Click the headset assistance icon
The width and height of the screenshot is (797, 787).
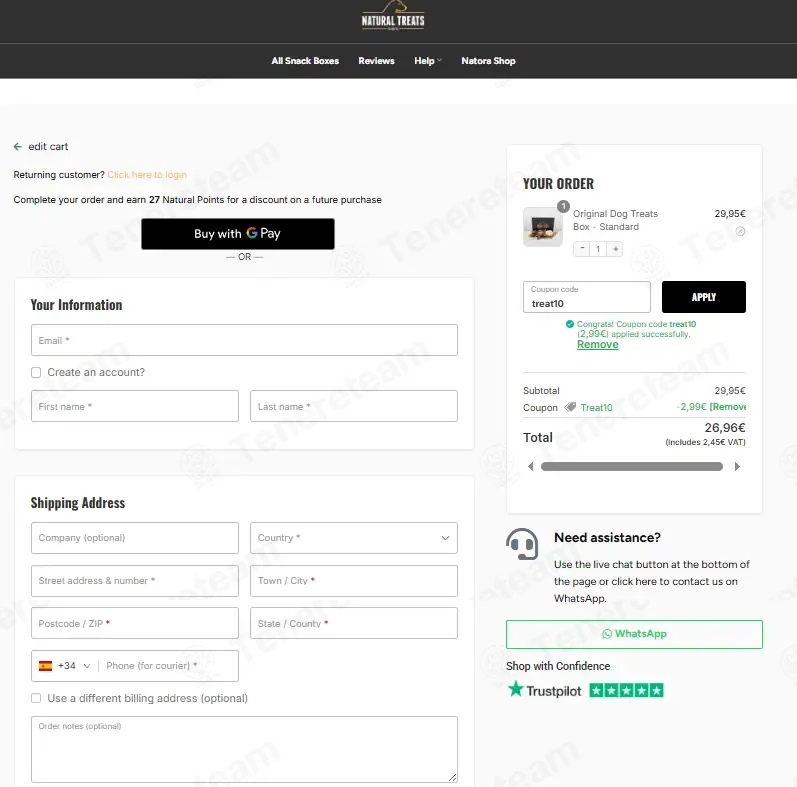pos(522,544)
